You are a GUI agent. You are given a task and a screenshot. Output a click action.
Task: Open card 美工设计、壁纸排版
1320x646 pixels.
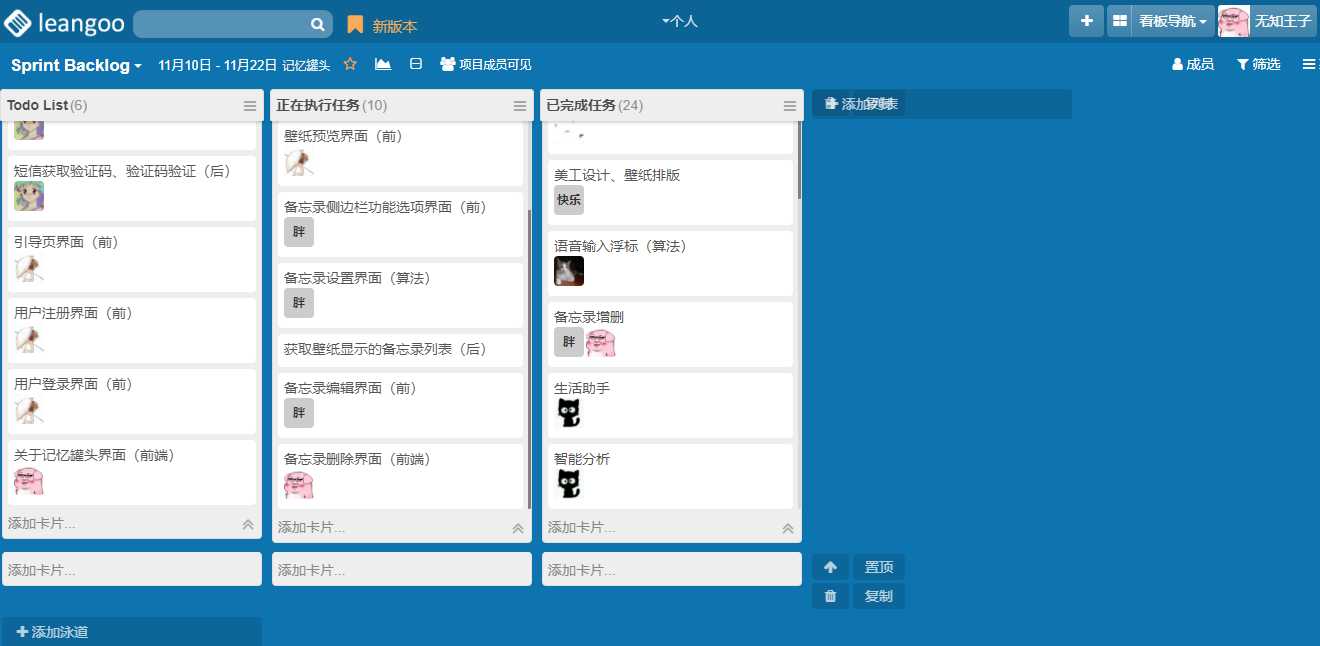(670, 192)
